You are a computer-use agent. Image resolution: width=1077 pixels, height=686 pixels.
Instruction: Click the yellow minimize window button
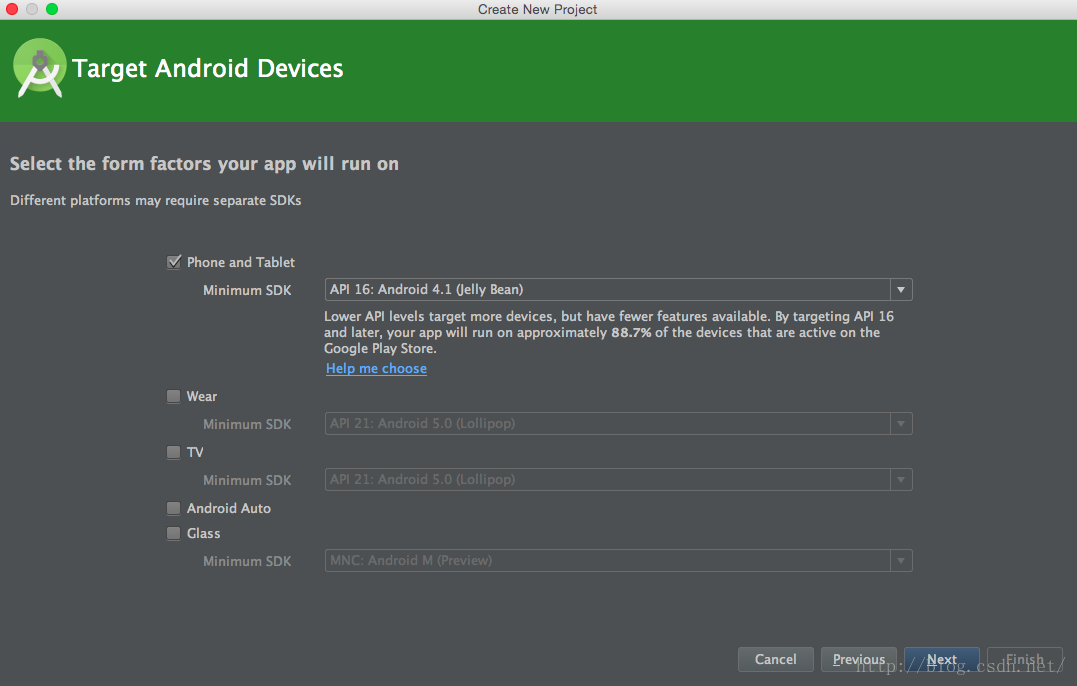pyautogui.click(x=32, y=9)
